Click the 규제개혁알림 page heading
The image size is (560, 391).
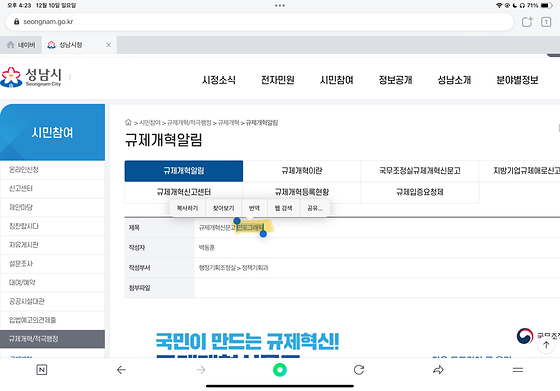[x=164, y=140]
